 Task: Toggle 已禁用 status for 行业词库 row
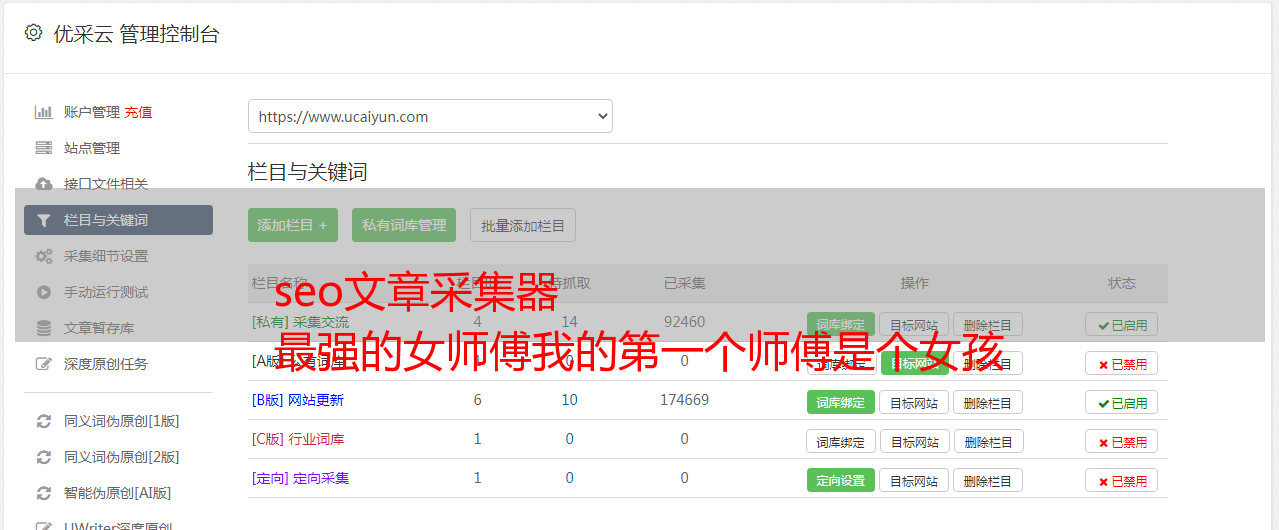tap(1122, 441)
